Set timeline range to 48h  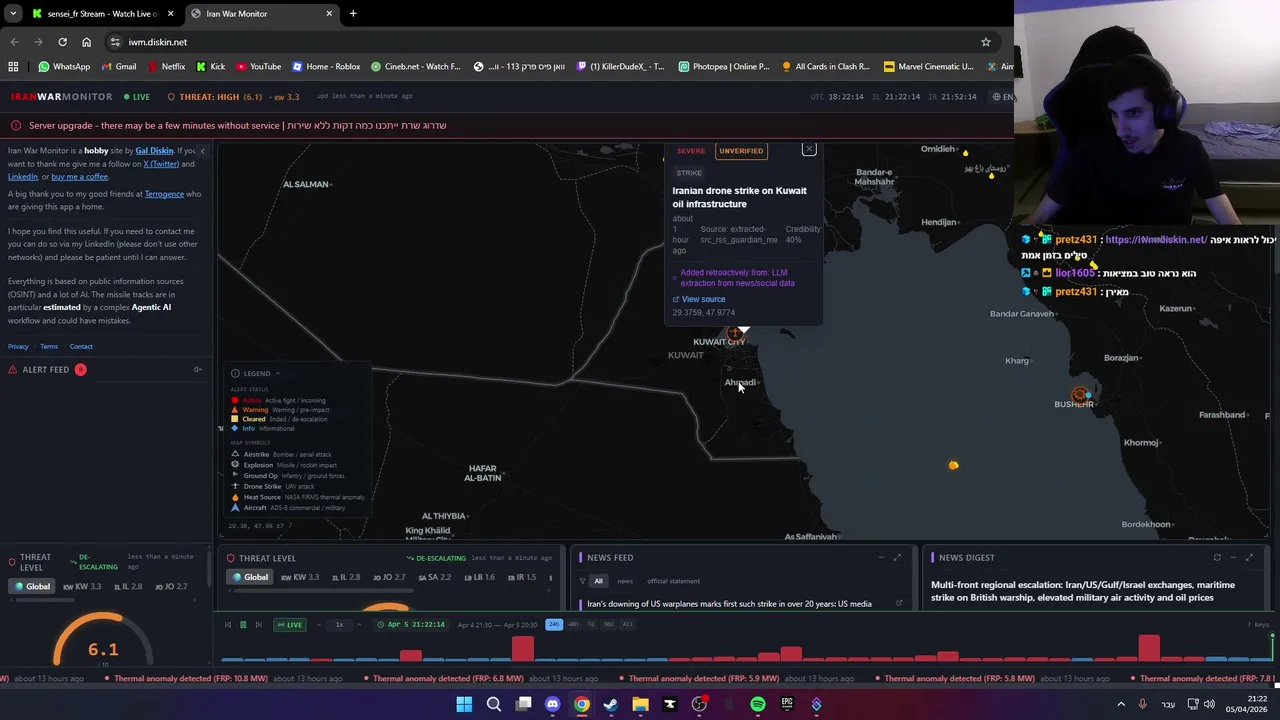click(573, 624)
